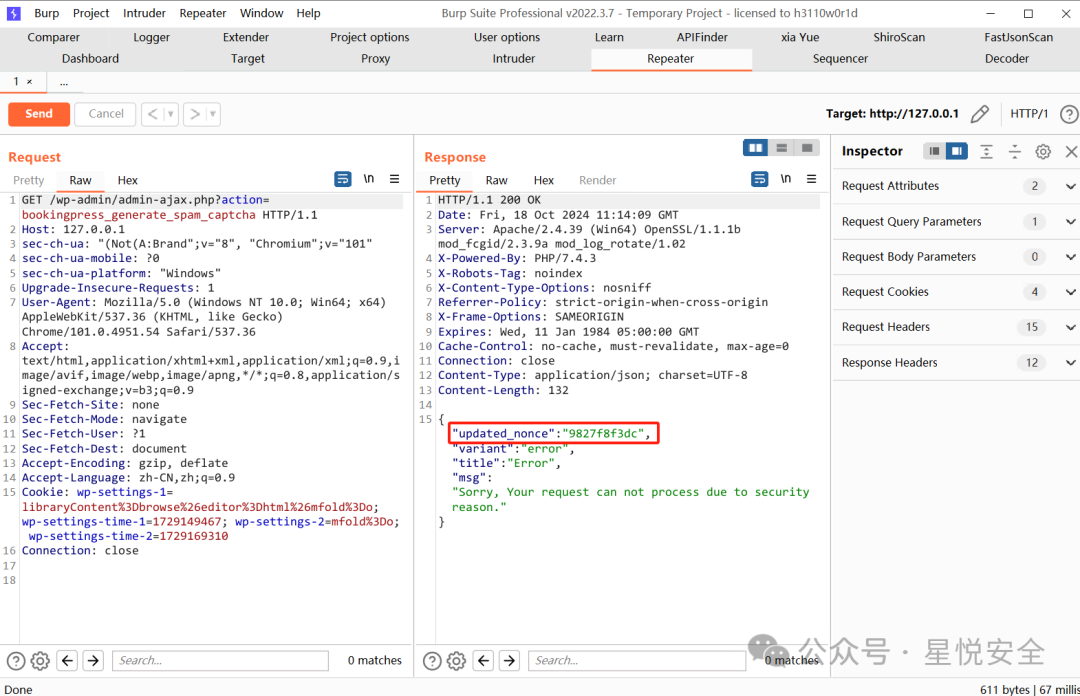
Task: Open the ShiroScan extension tab
Action: pos(899,37)
